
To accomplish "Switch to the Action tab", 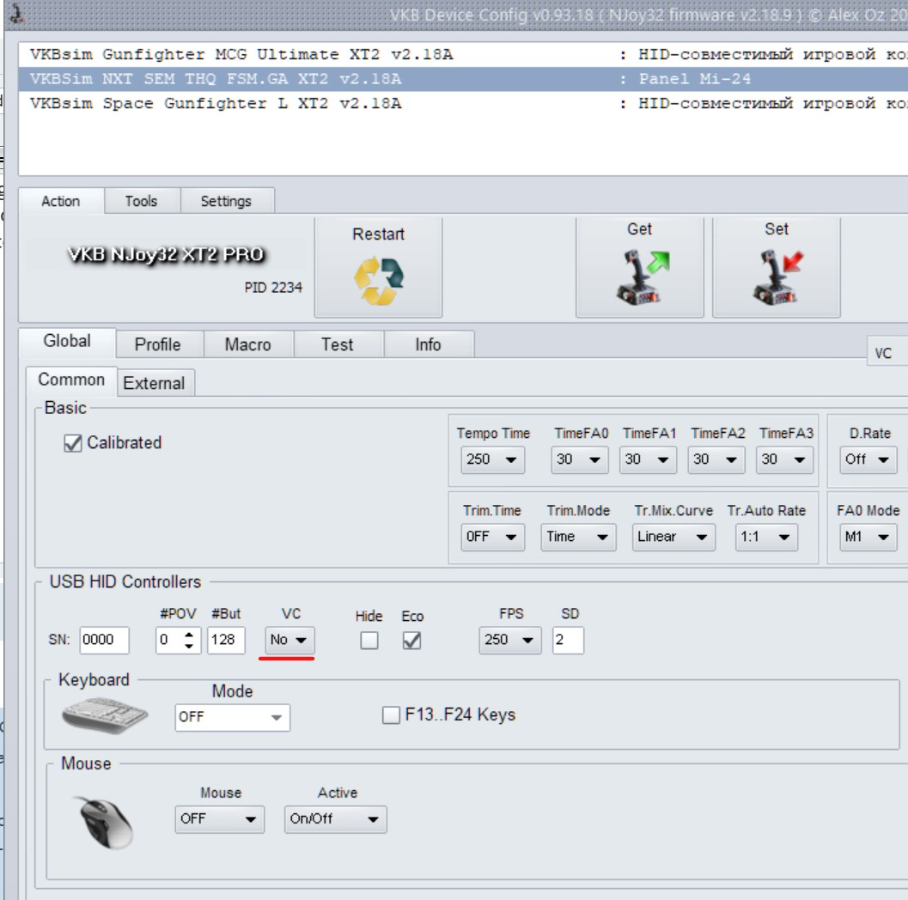I will pos(61,201).
